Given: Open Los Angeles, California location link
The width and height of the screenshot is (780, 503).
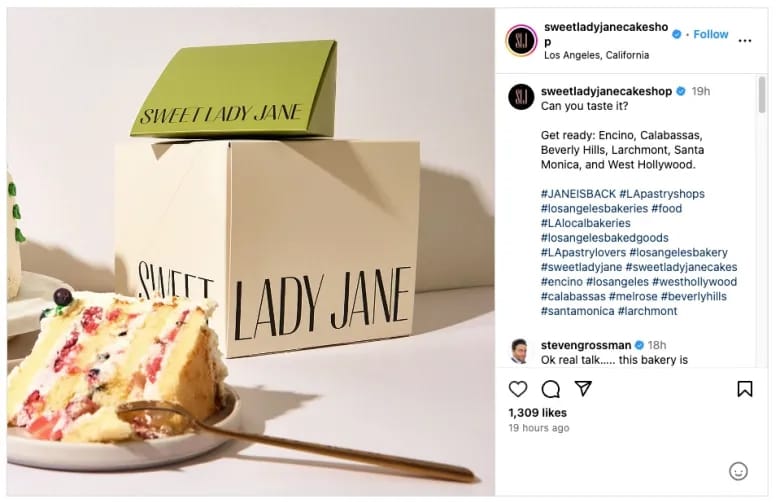Looking at the screenshot, I should pos(596,55).
